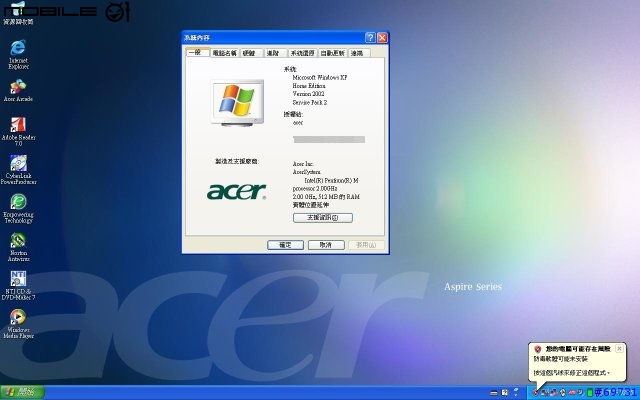Launch Norton Antivirus desktop icon
This screenshot has height=400, width=640.
coord(18,247)
